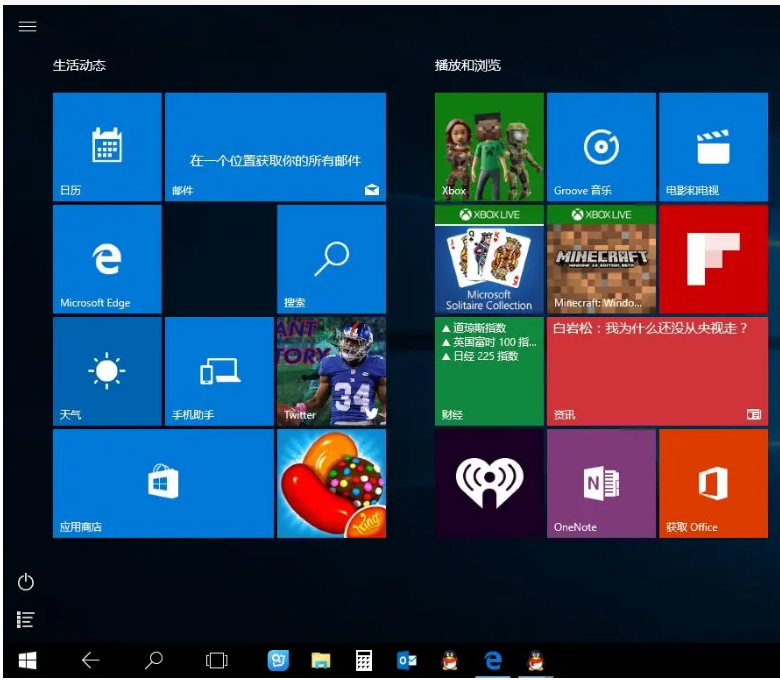
Task: Open the power options button
Action: pyautogui.click(x=27, y=582)
